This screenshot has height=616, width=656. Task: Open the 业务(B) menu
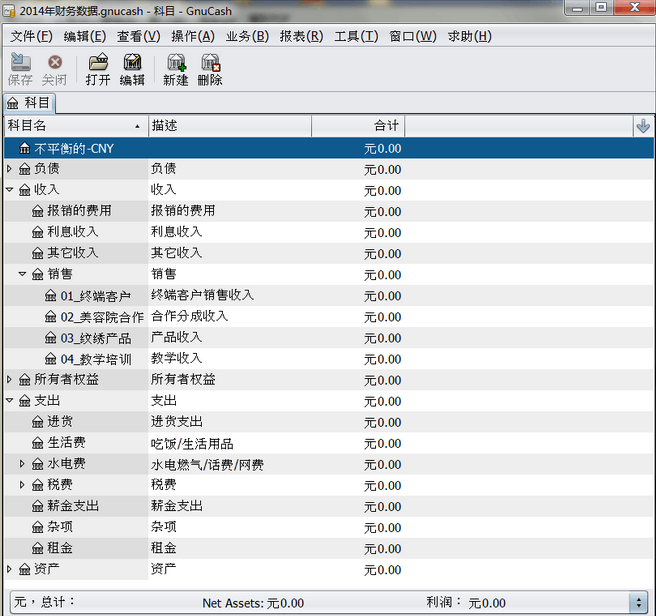tap(247, 36)
